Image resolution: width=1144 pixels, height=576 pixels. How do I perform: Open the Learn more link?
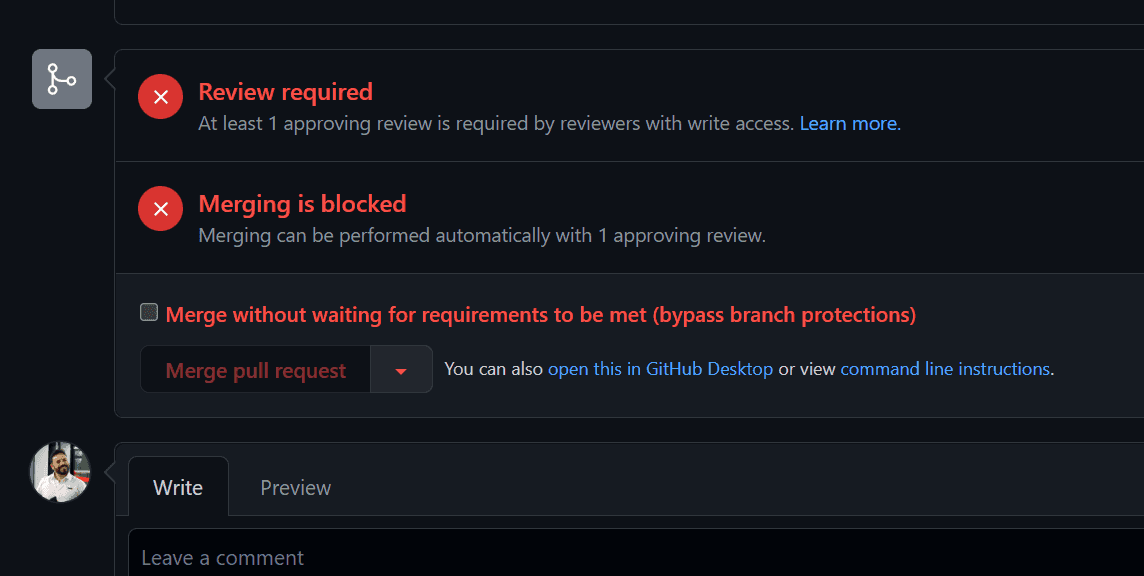pyautogui.click(x=848, y=124)
